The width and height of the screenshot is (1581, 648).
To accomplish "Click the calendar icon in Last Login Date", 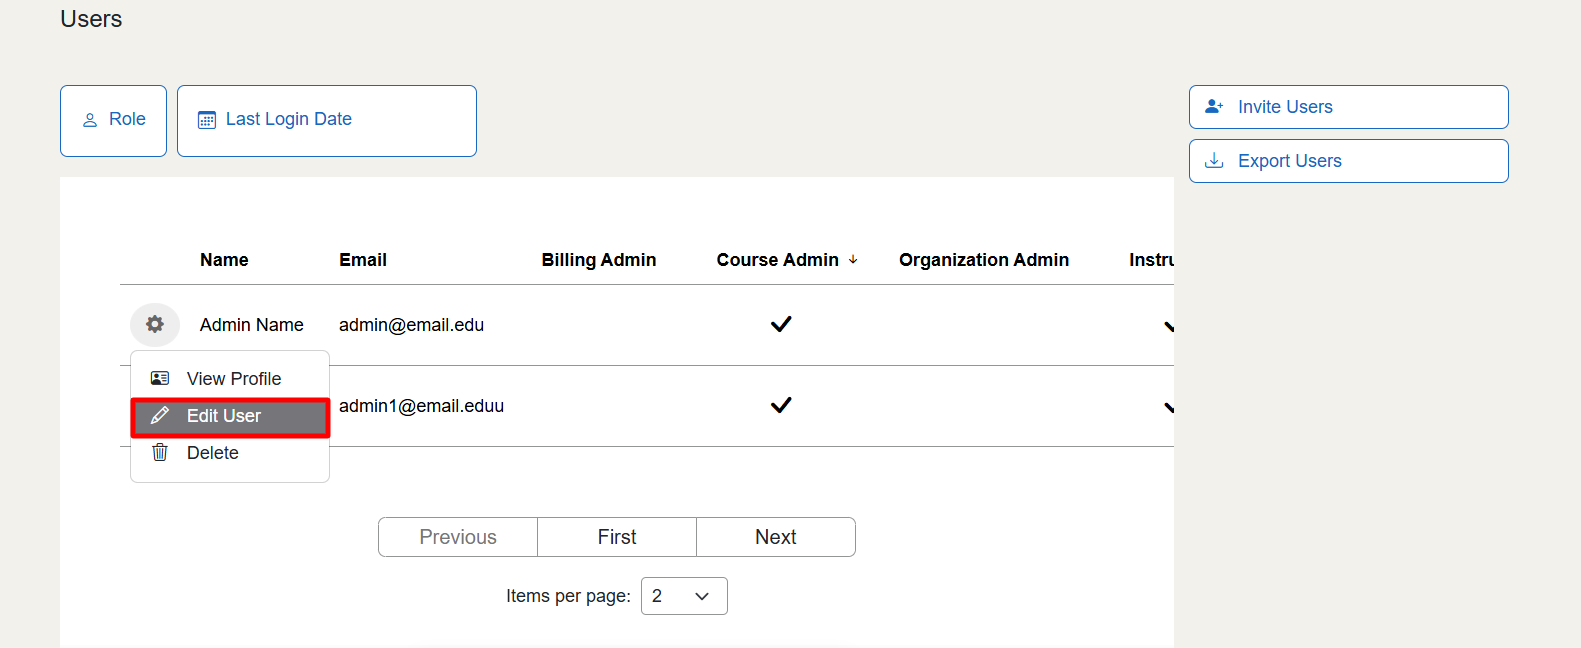I will tap(207, 120).
